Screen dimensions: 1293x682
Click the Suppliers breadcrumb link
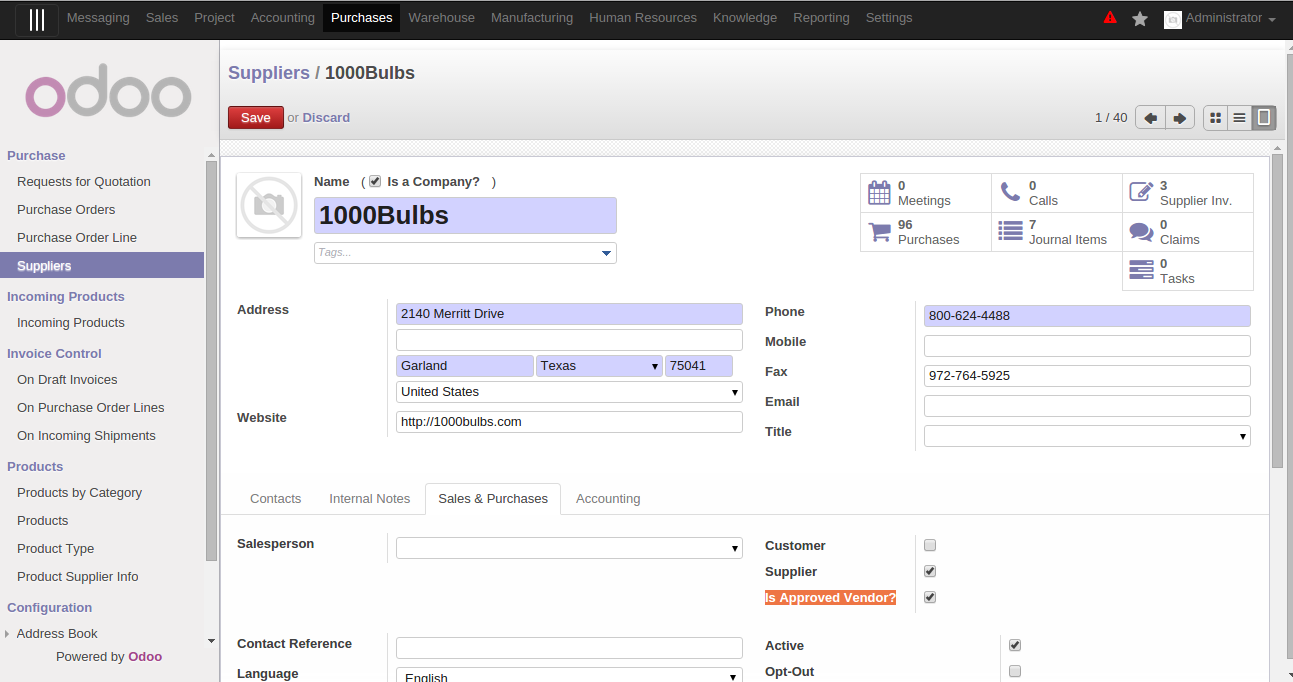point(269,73)
